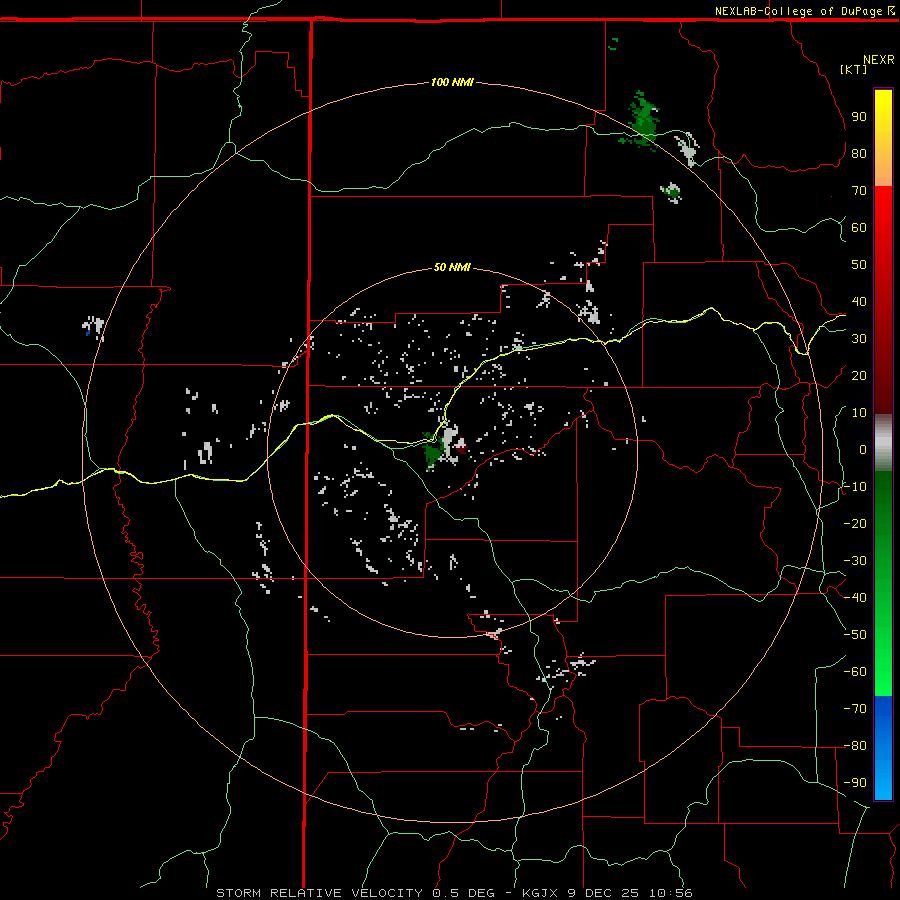Click the -80 scale value label
Screen dimensions: 900x900
click(x=855, y=746)
